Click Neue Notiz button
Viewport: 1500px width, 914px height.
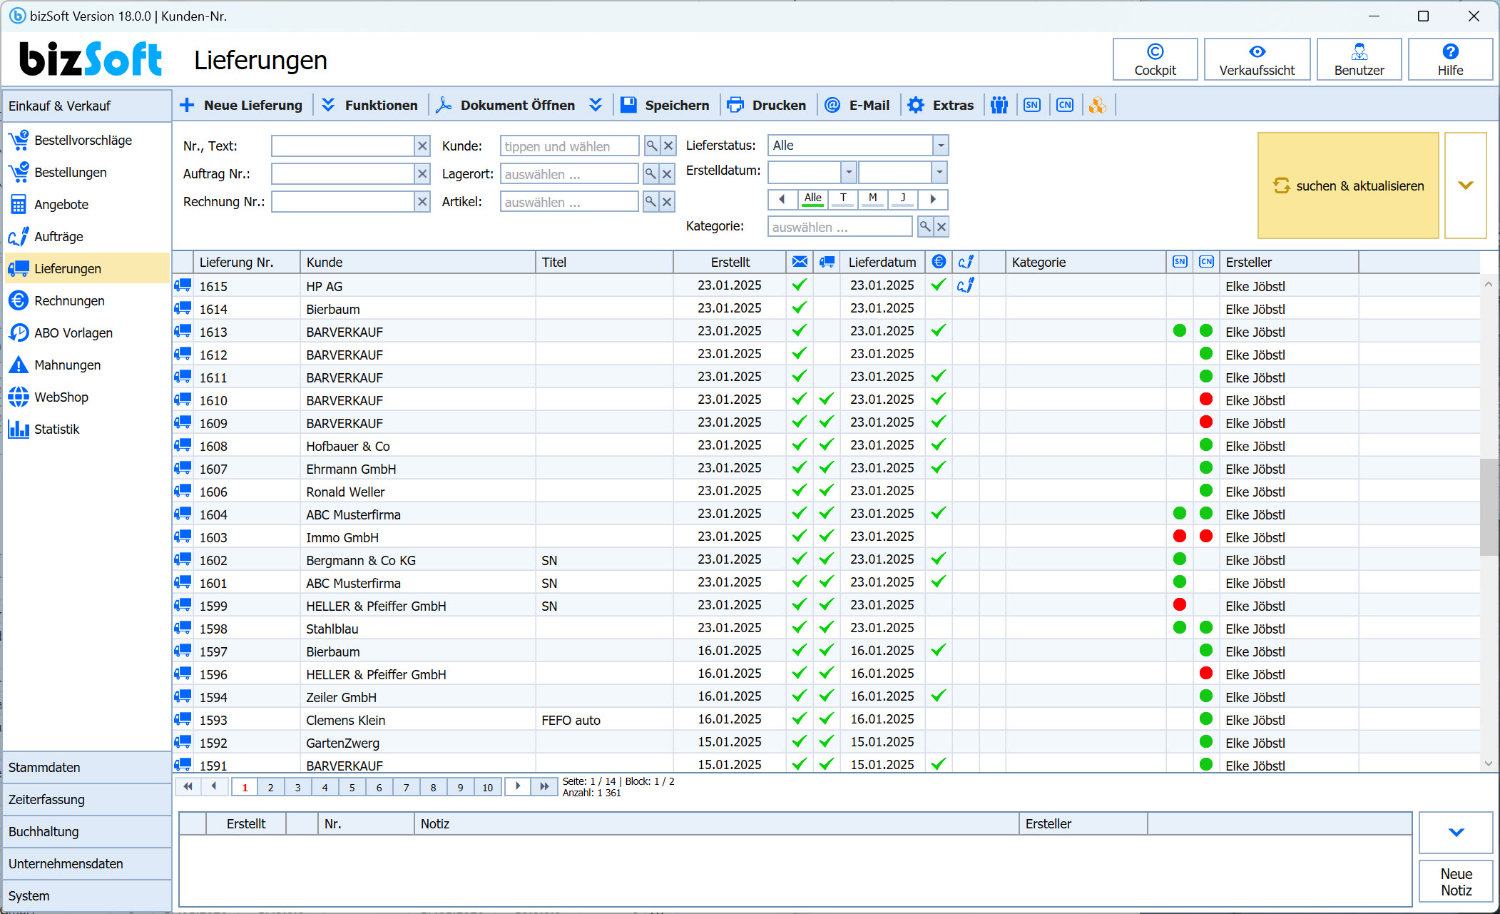click(x=1456, y=881)
